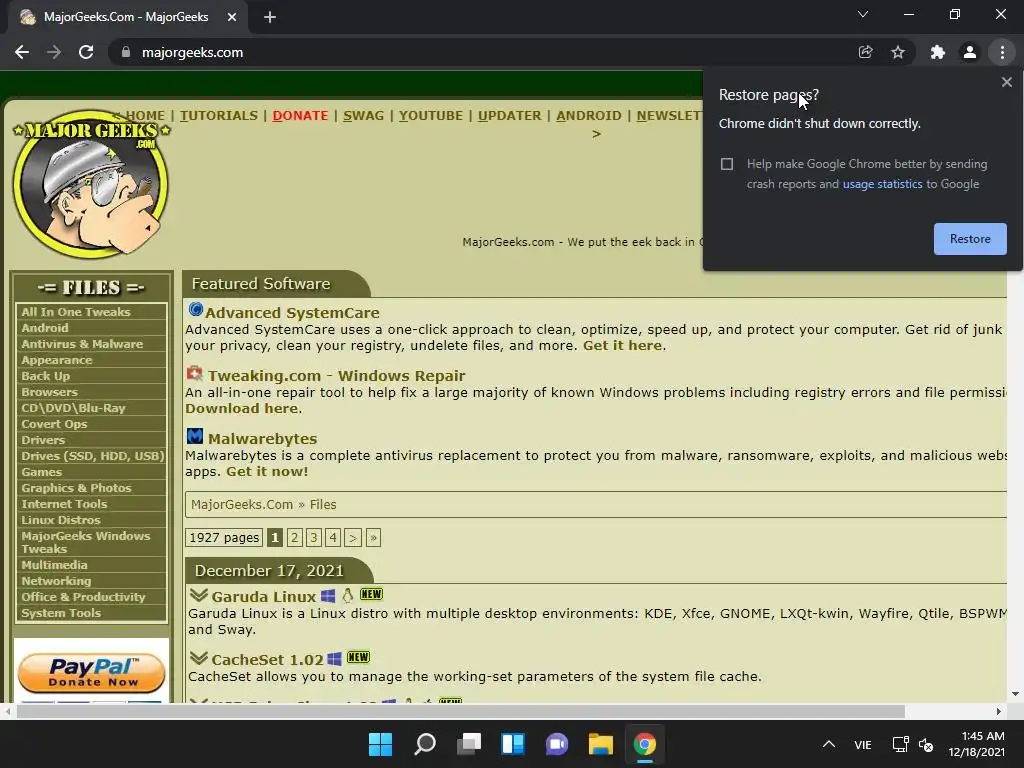Click the horizontal page scrollbar
The width and height of the screenshot is (1024, 768).
pos(460,711)
